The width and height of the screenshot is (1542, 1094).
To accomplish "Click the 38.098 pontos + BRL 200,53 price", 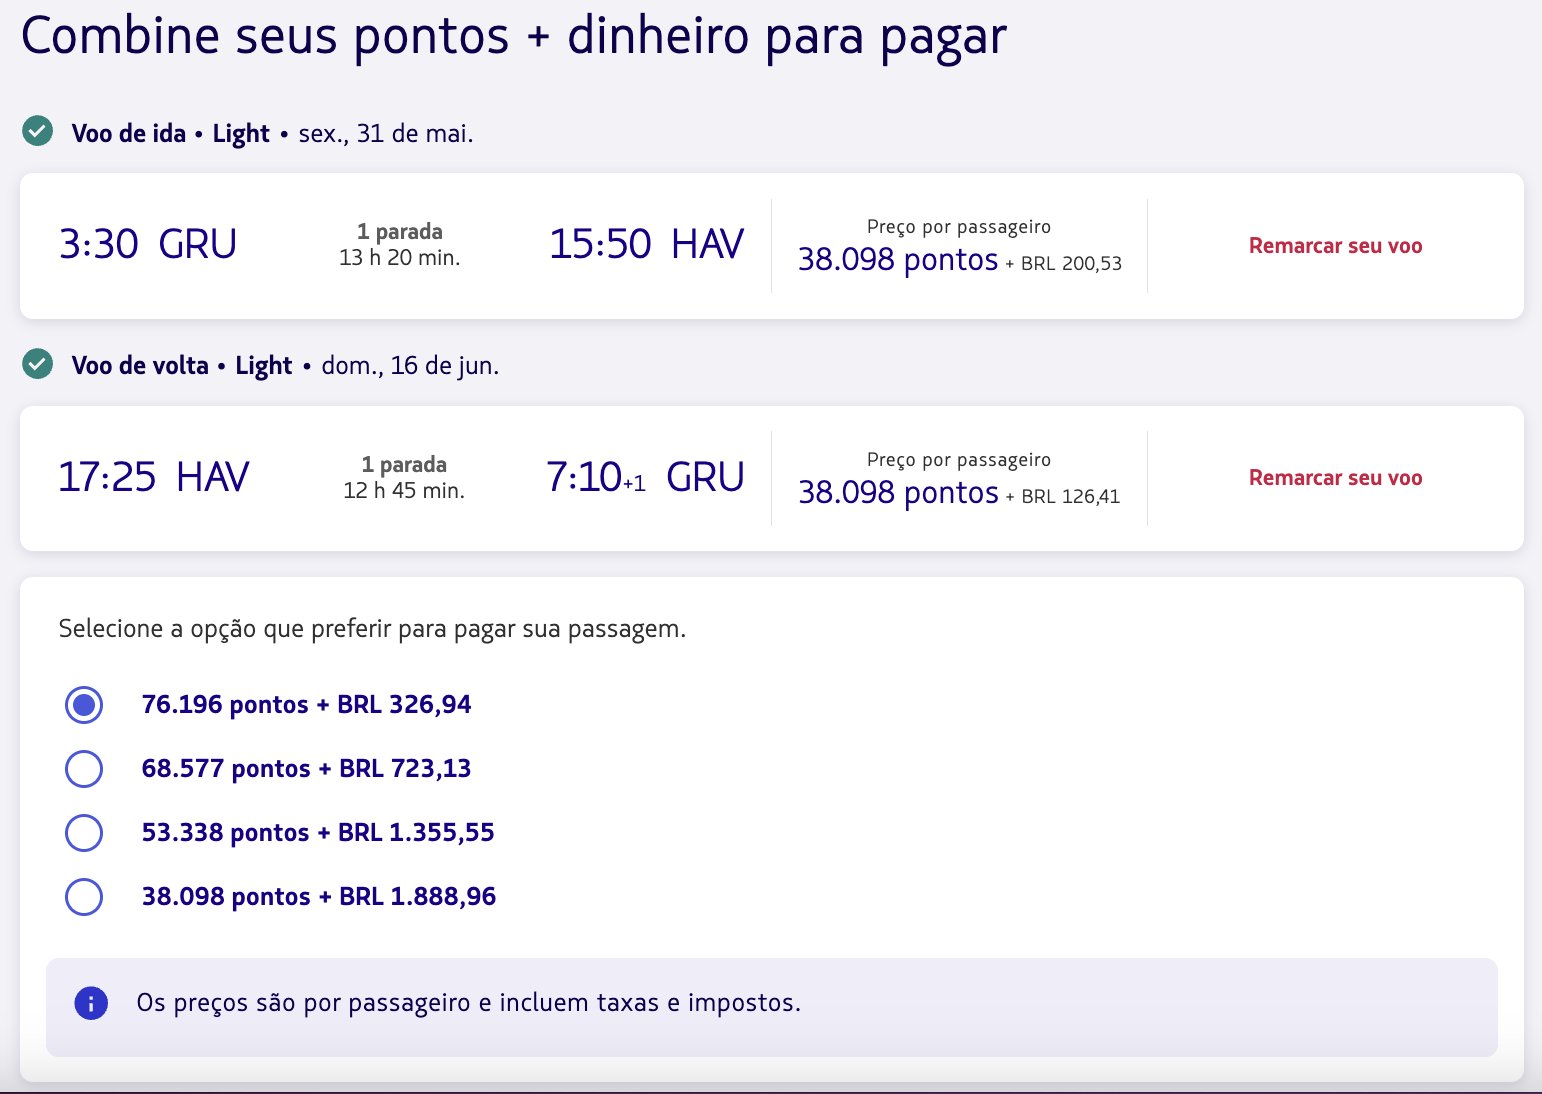I will [959, 261].
